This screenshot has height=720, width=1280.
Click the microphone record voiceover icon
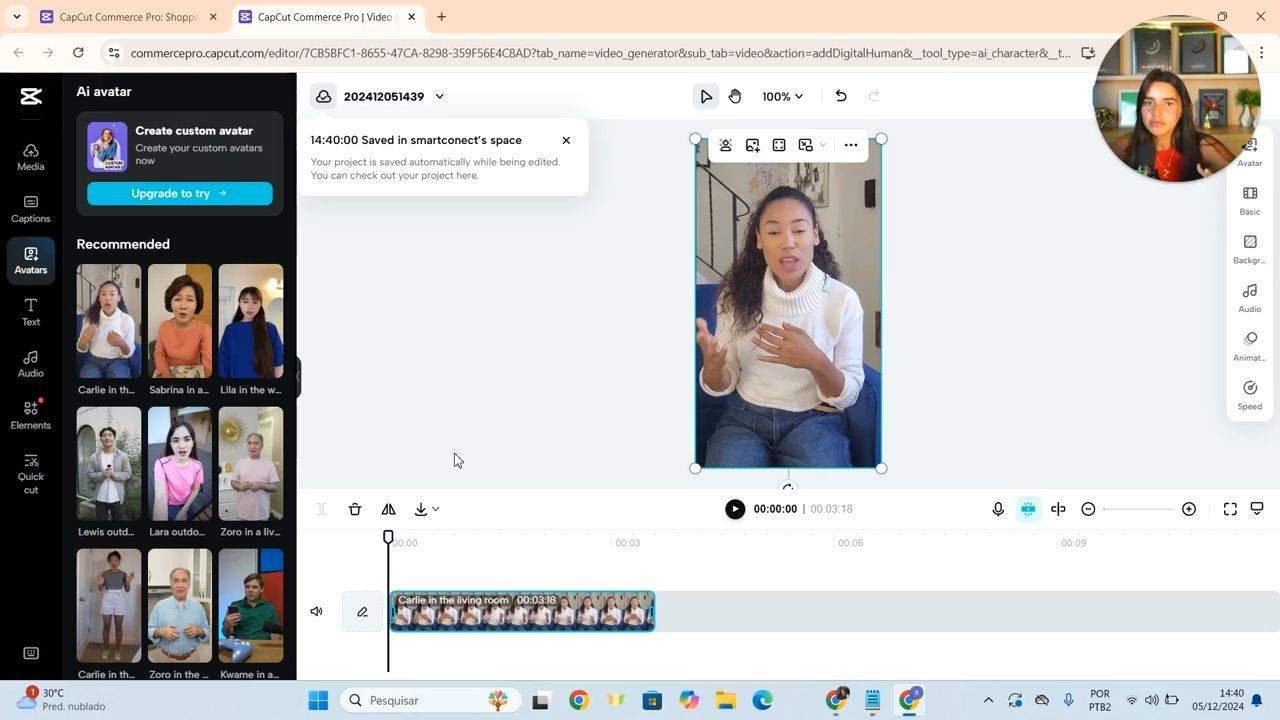(998, 509)
